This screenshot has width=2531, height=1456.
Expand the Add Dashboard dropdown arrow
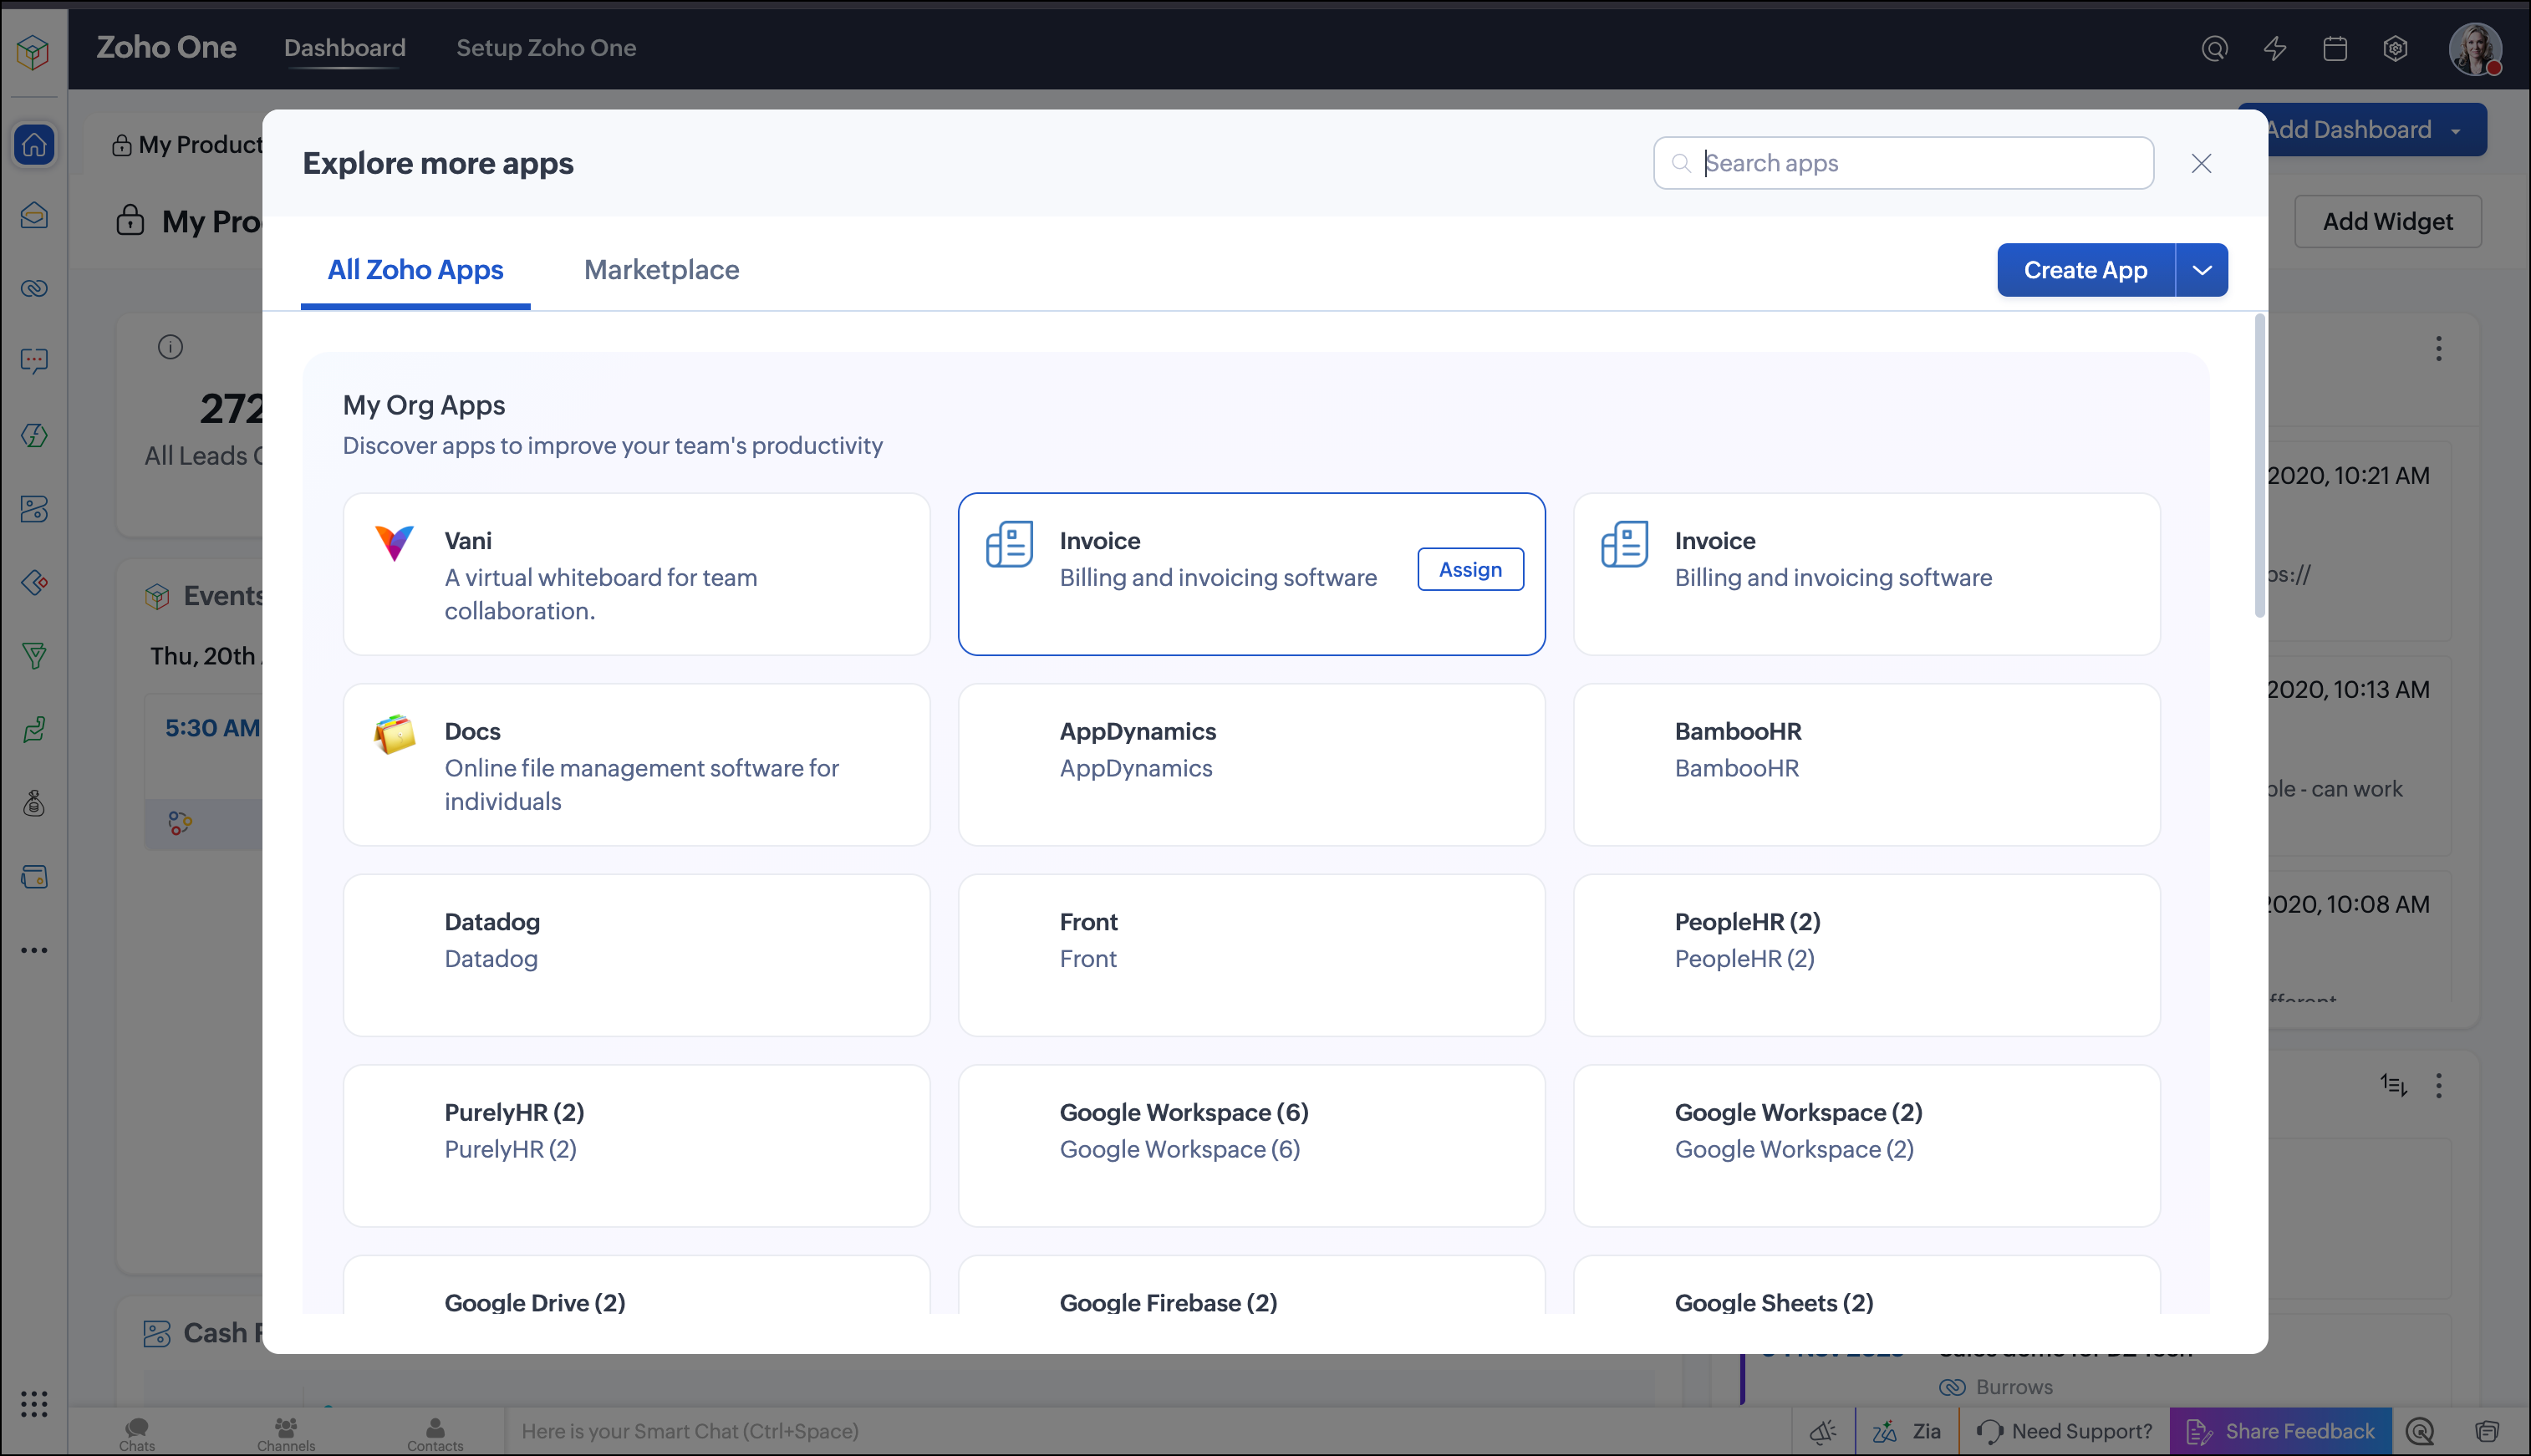tap(2456, 130)
